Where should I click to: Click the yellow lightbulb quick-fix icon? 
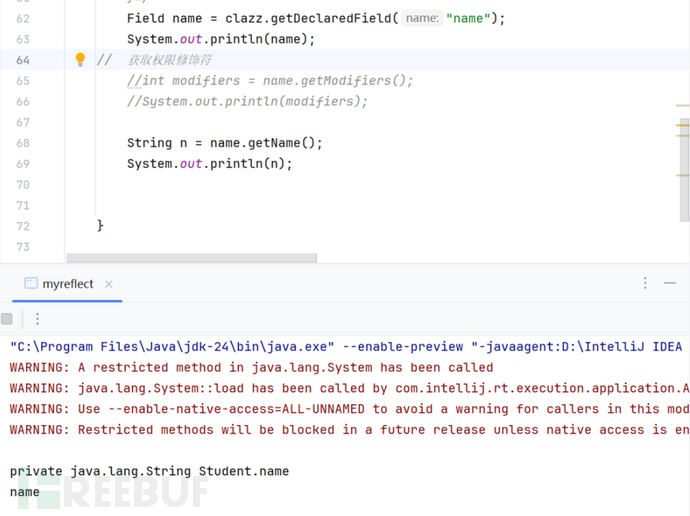(x=81, y=60)
